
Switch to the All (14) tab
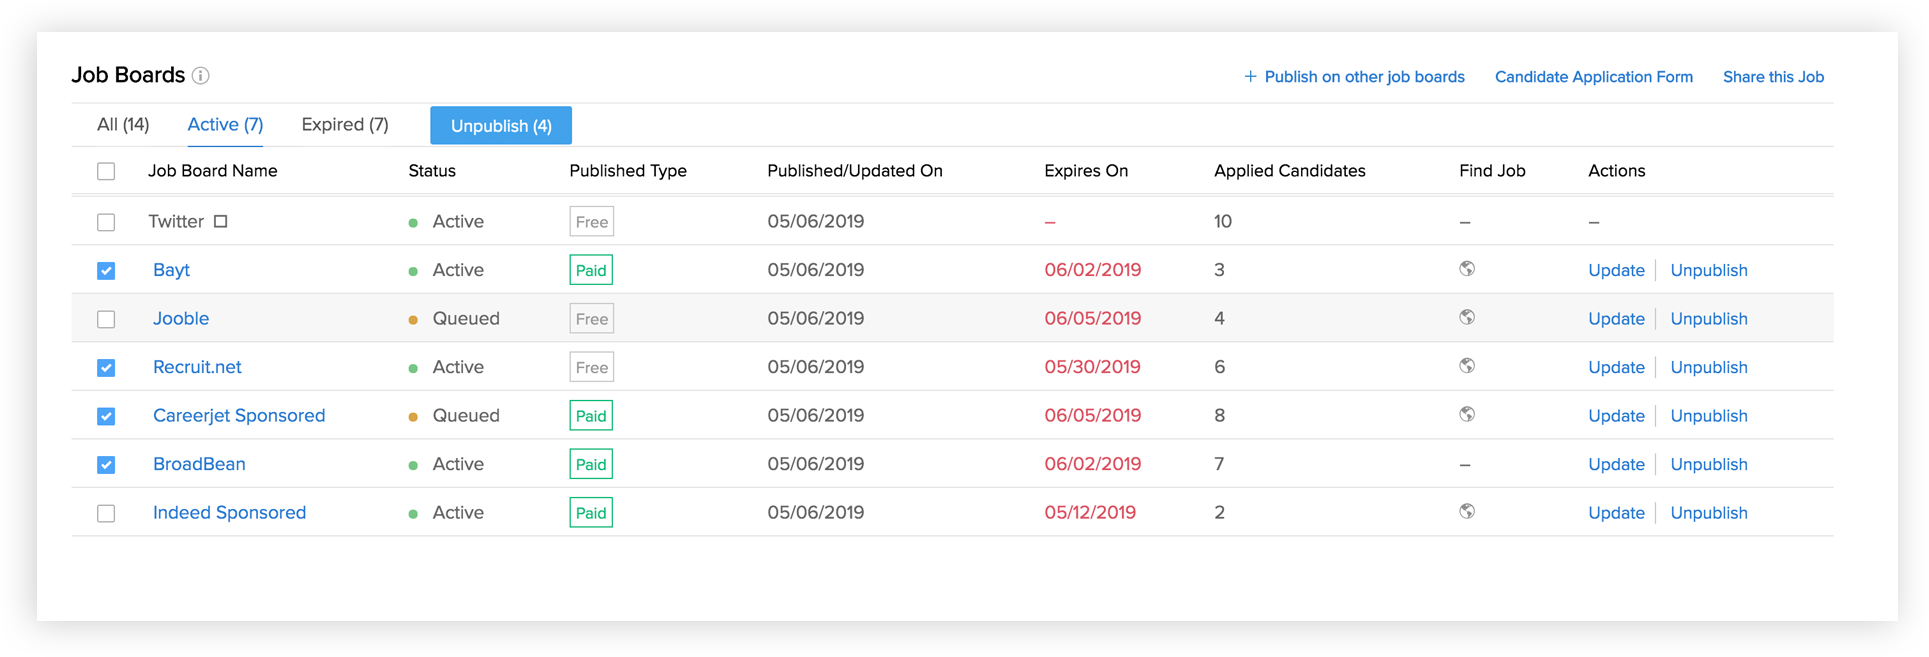pyautogui.click(x=123, y=125)
